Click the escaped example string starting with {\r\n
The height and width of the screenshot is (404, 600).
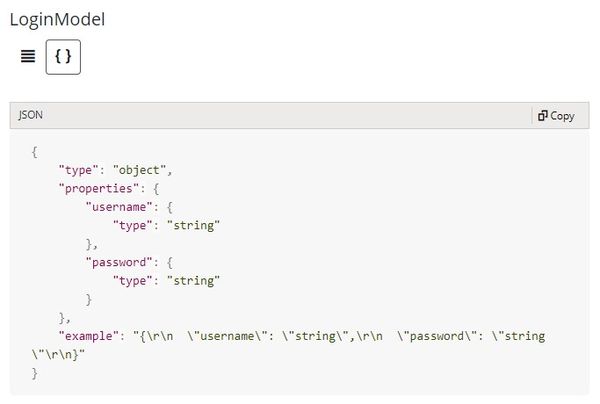pos(339,336)
